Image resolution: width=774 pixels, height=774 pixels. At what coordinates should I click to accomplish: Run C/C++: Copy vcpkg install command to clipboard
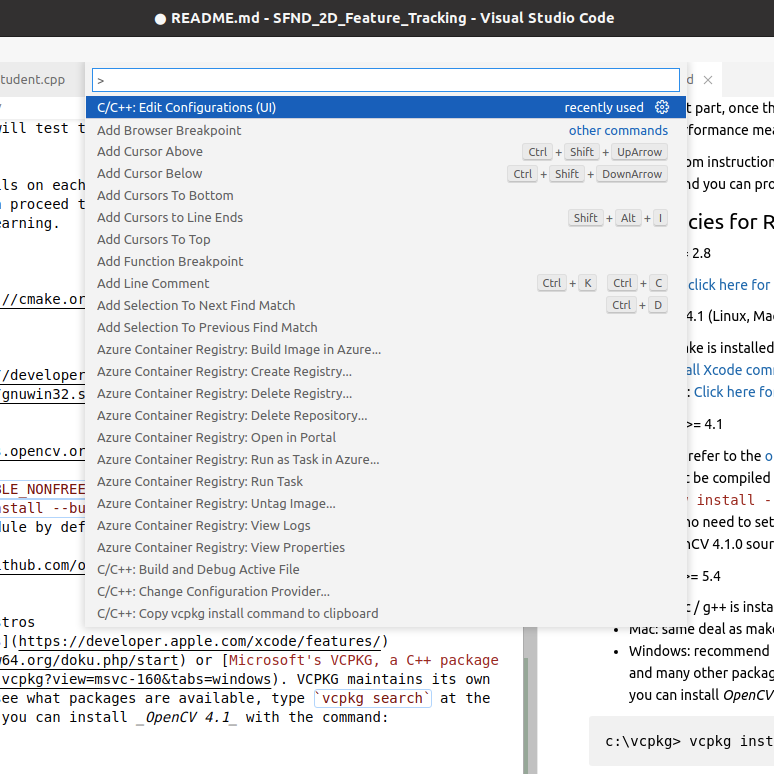coord(386,613)
